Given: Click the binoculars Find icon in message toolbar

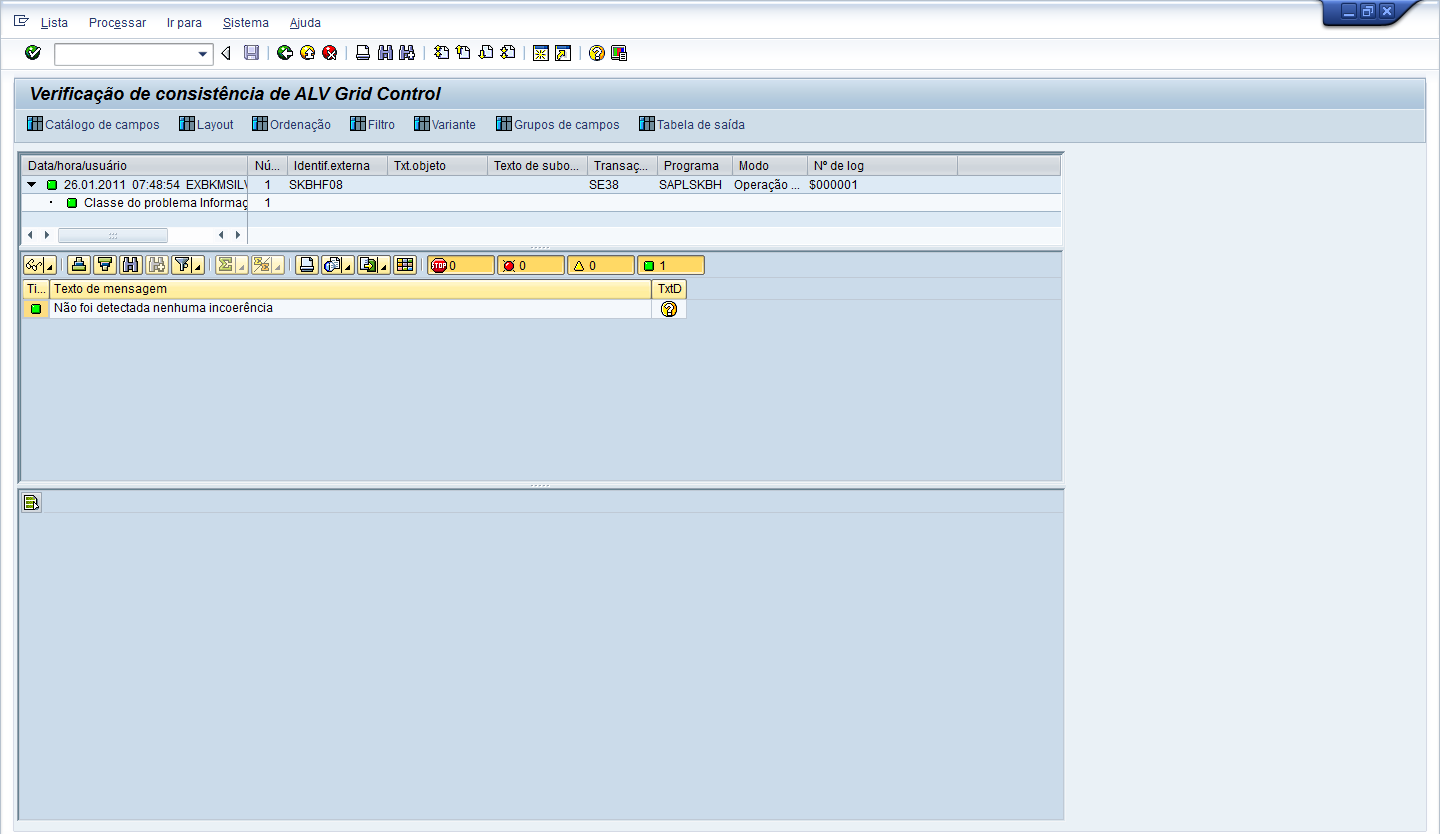Looking at the screenshot, I should click(130, 265).
